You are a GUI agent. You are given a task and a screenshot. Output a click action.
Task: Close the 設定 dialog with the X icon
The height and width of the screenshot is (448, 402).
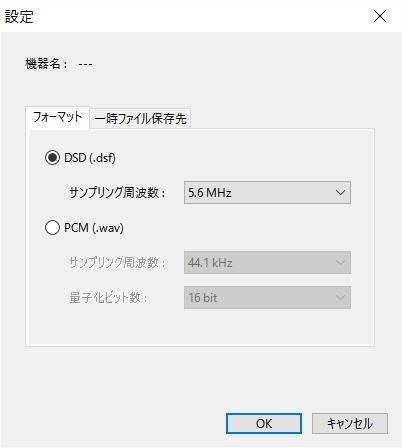tap(380, 16)
